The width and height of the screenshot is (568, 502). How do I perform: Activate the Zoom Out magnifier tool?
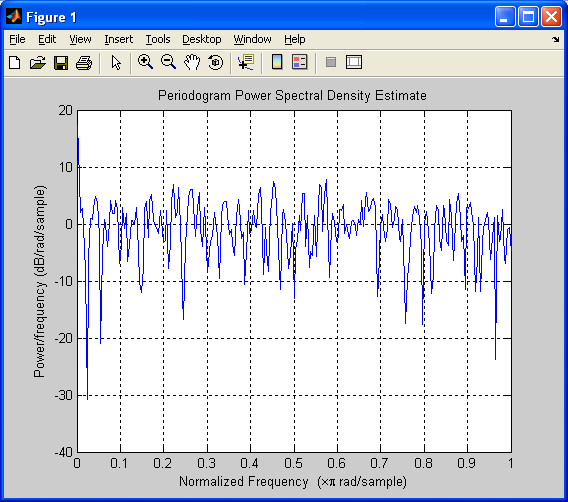[168, 62]
